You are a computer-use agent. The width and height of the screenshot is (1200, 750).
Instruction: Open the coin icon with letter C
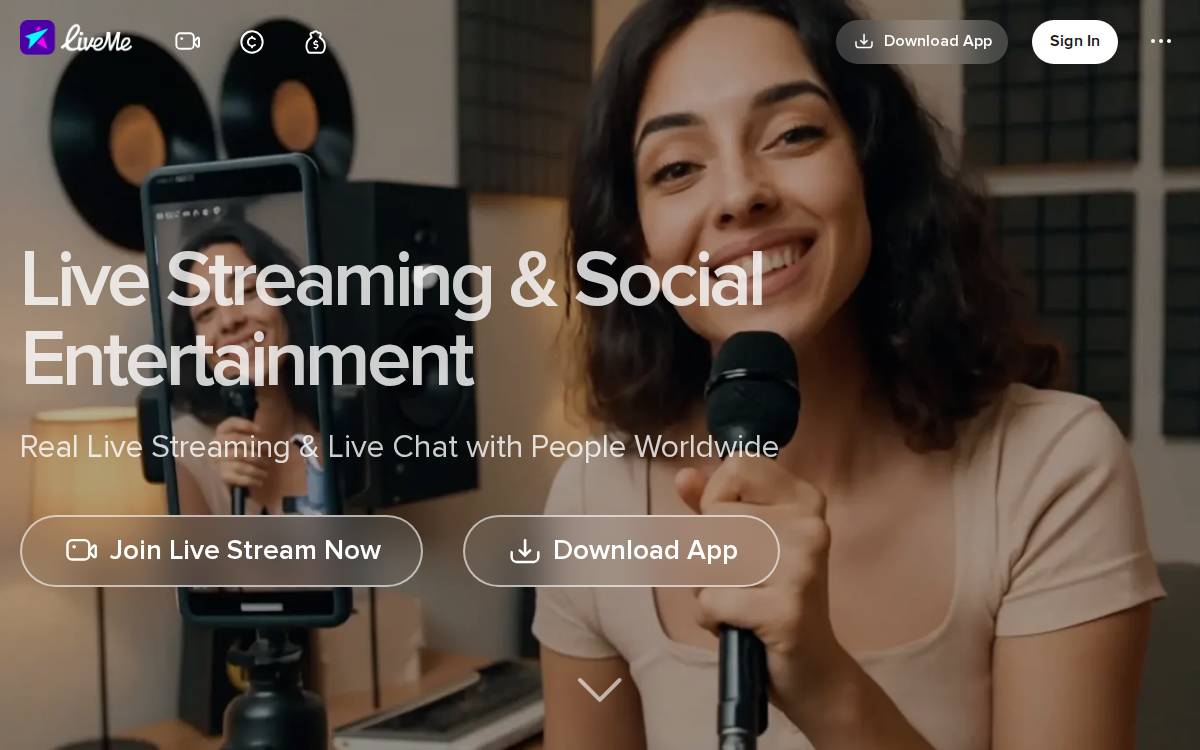(252, 41)
